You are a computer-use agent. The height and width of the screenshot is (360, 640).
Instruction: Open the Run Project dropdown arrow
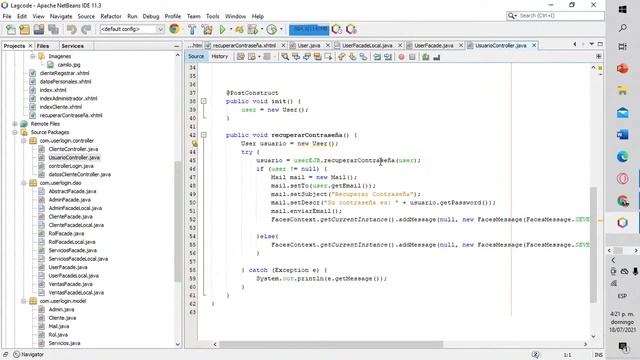[x=231, y=29]
